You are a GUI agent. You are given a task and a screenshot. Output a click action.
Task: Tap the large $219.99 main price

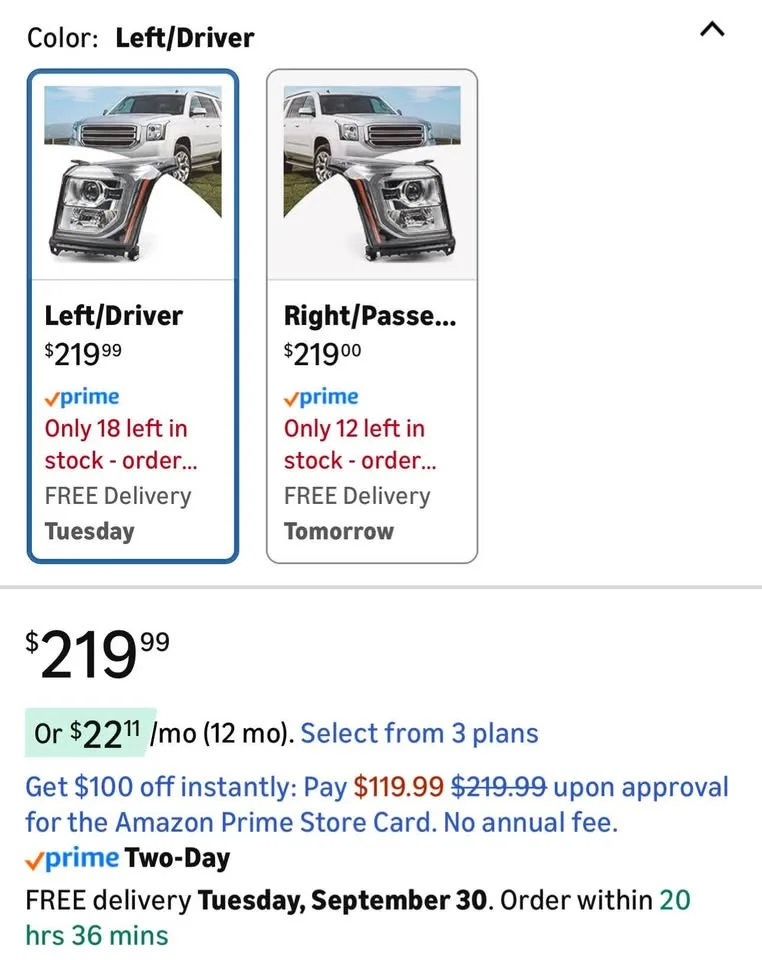click(97, 655)
